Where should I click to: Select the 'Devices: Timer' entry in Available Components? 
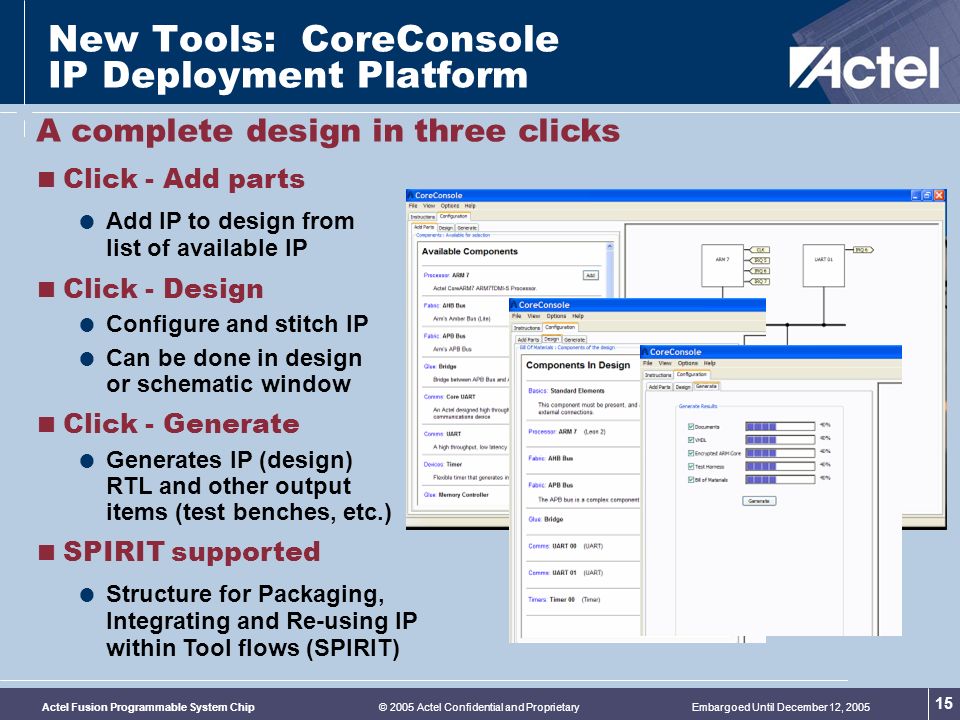click(443, 464)
